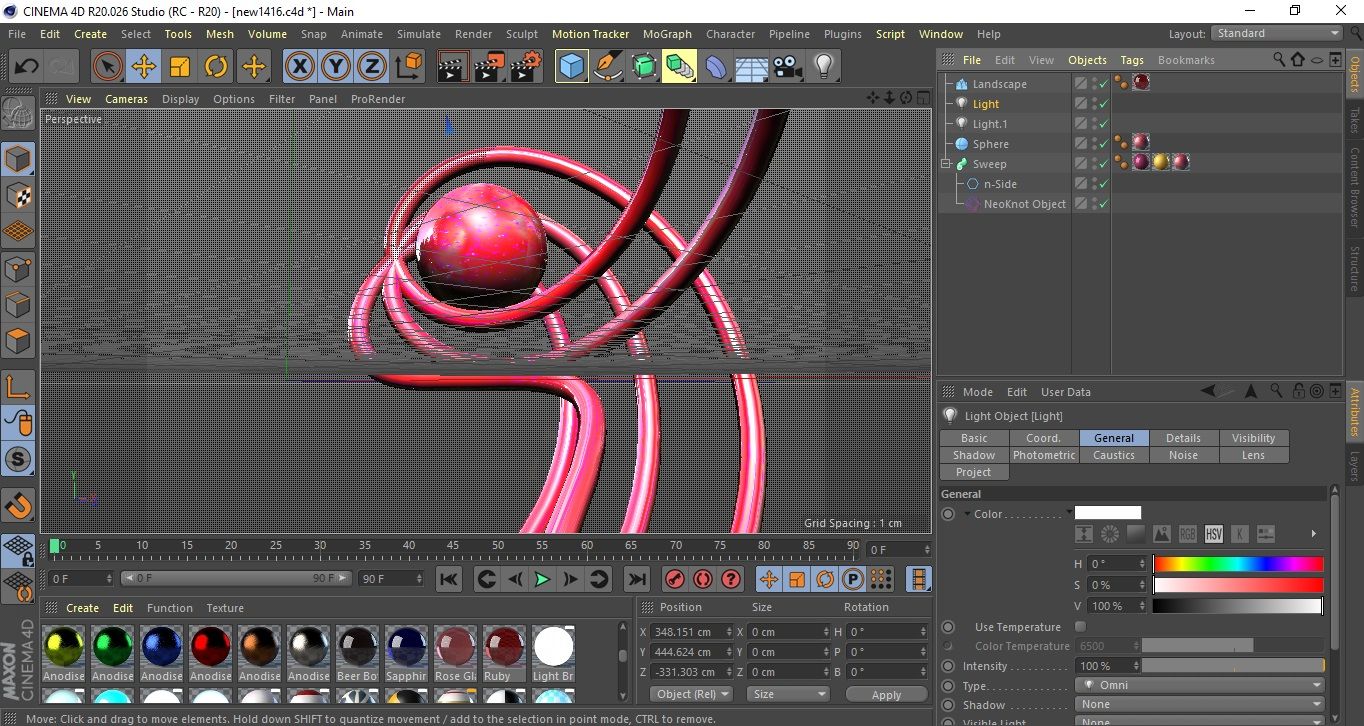Image resolution: width=1364 pixels, height=726 pixels.
Task: Enable the Use Temperature checkbox
Action: click(1080, 627)
